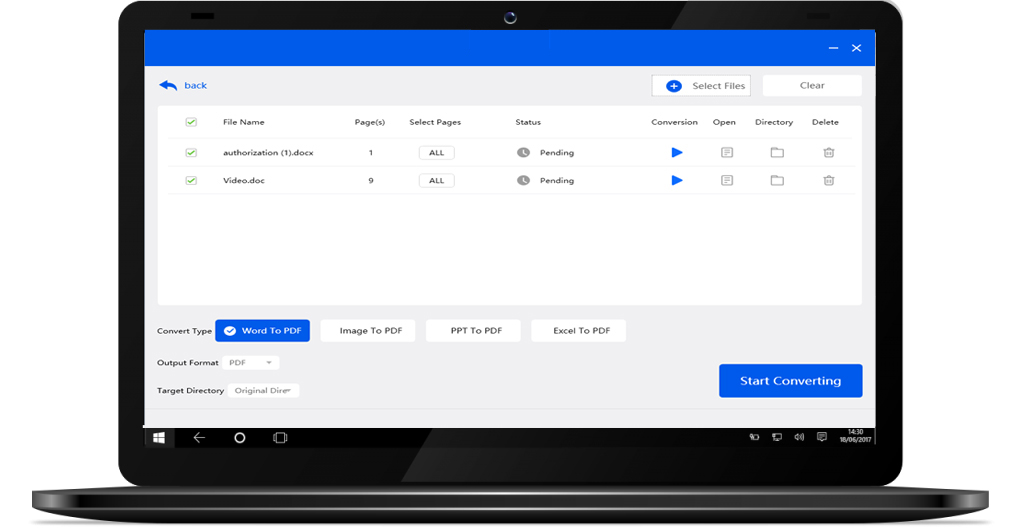Click the Page(s) column header
This screenshot has width=1024, height=529.
click(370, 122)
